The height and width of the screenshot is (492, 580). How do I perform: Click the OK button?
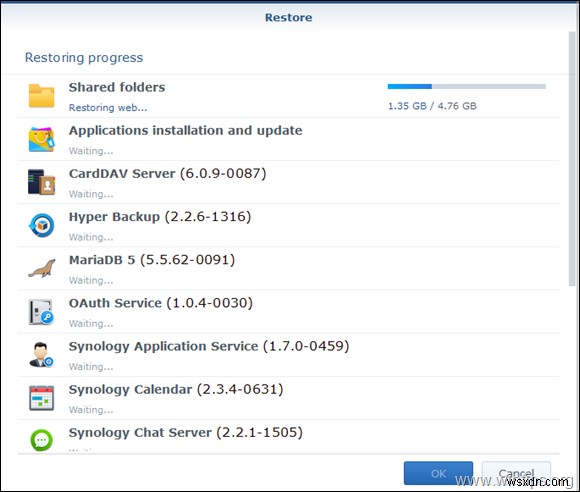click(438, 473)
